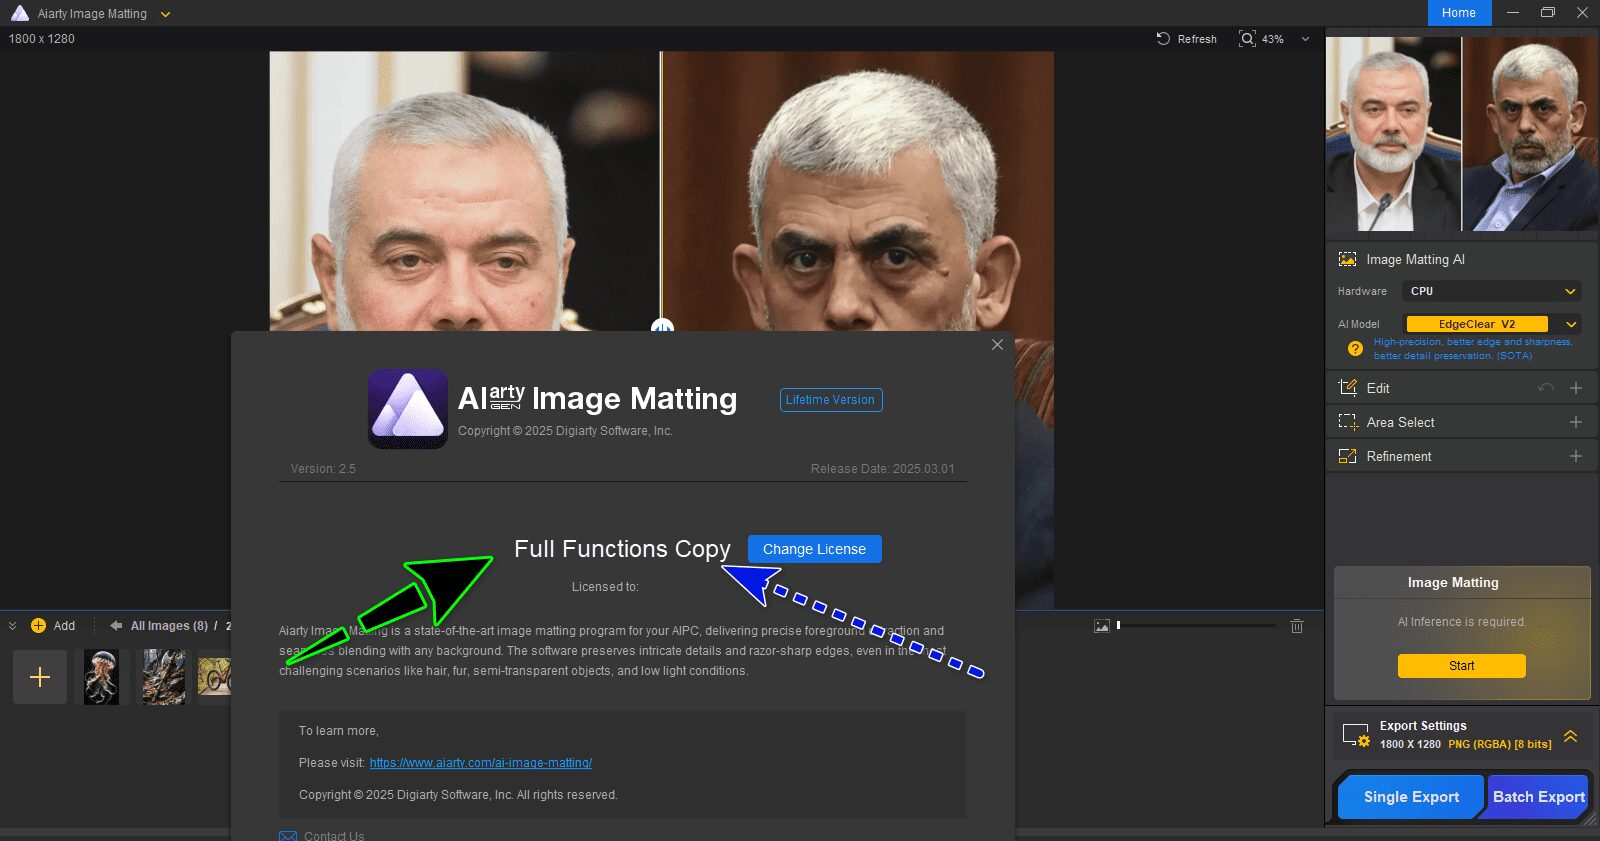Click the Refinement panel icon
The height and width of the screenshot is (841, 1600).
coord(1347,456)
